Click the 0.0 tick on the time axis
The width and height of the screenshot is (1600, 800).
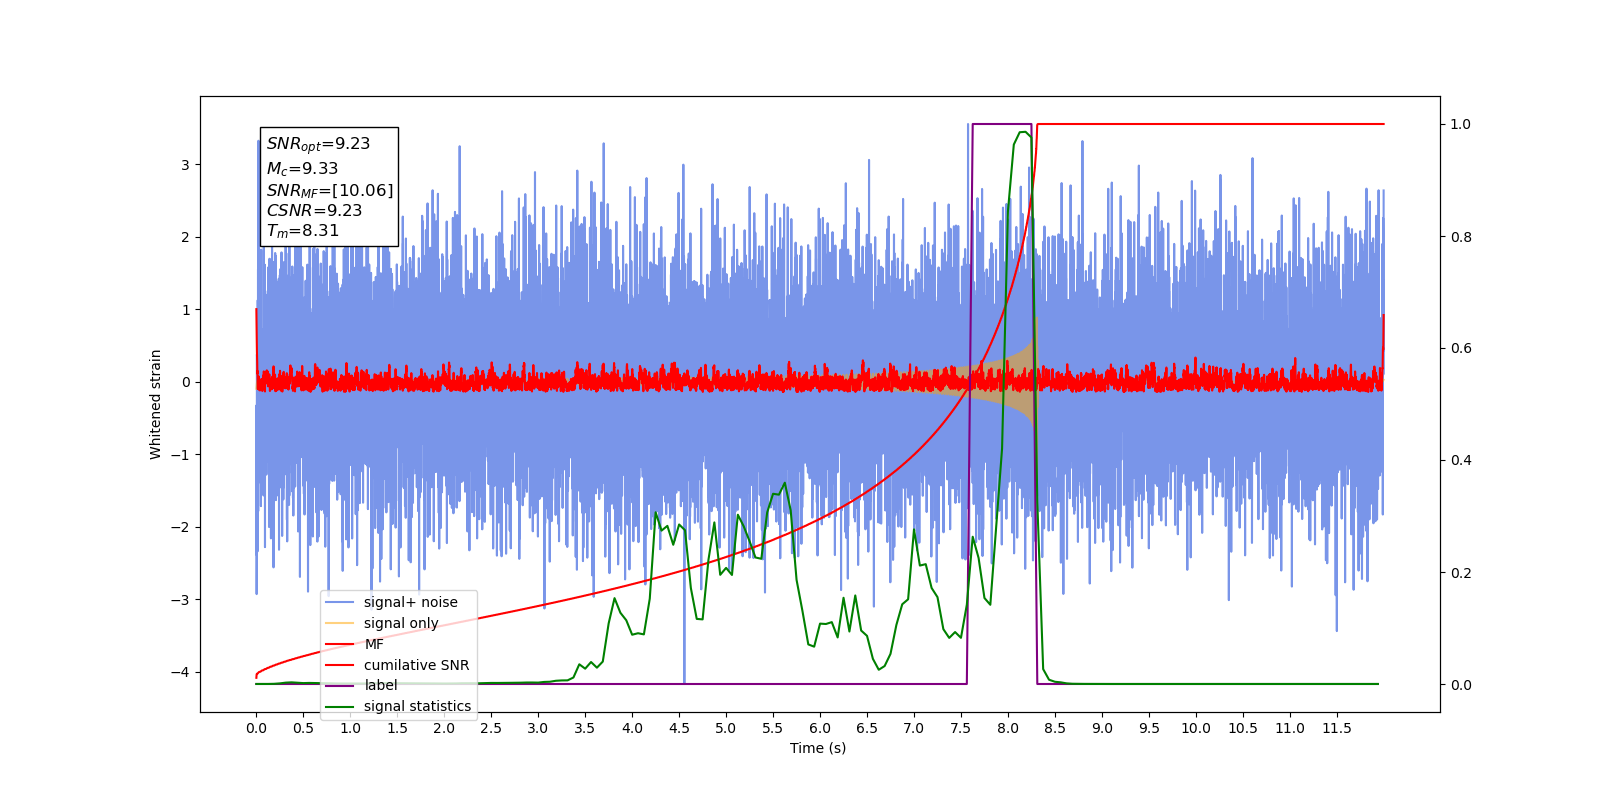[256, 728]
